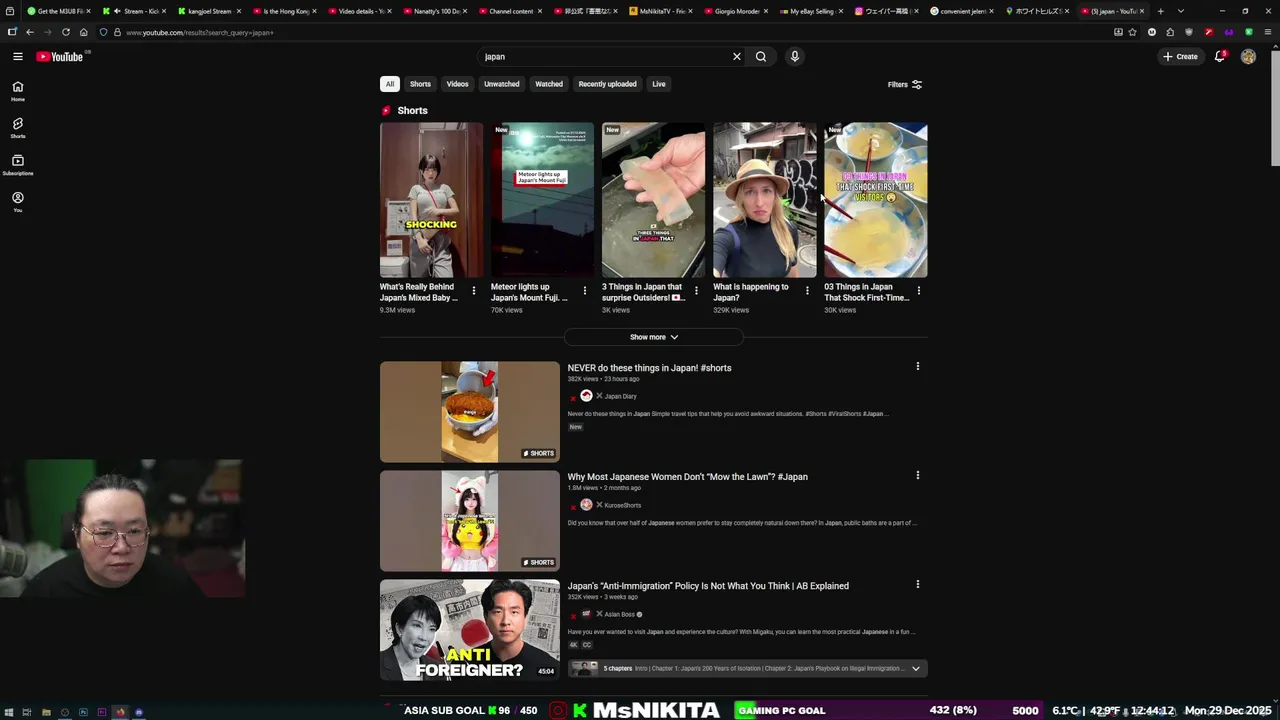The height and width of the screenshot is (720, 1280).
Task: Click the magnifier search button
Action: (x=761, y=57)
